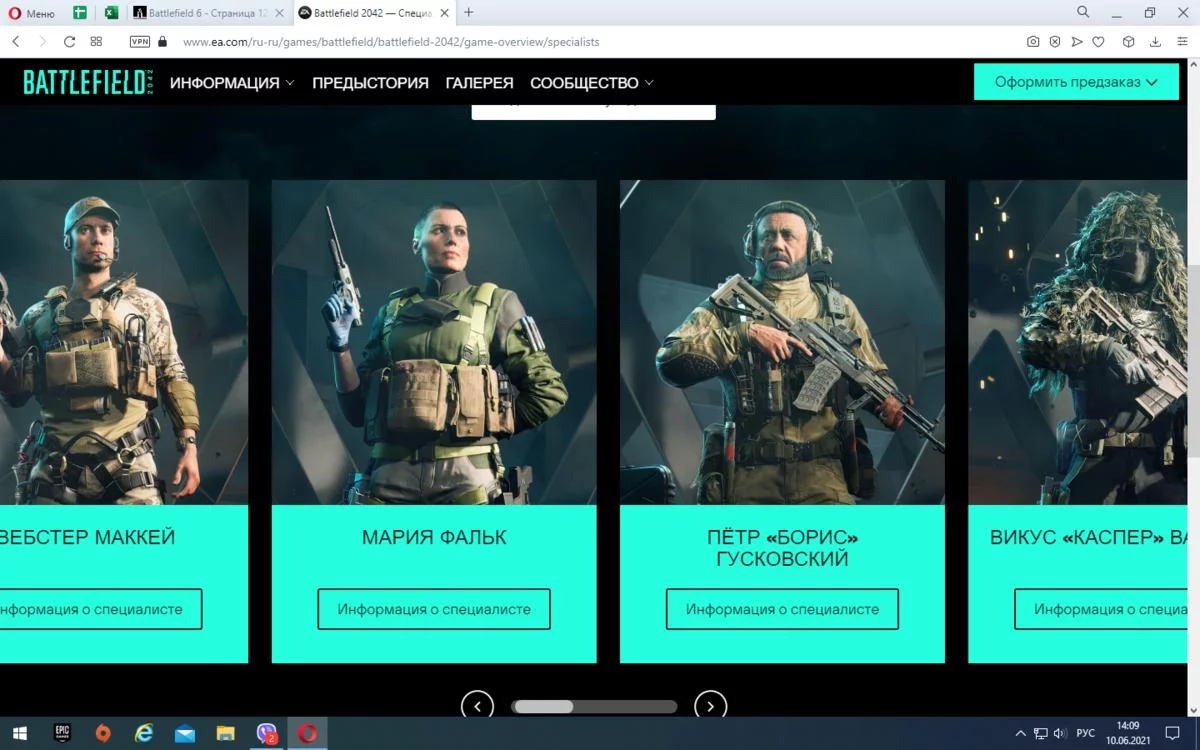Reload the current page
The width and height of the screenshot is (1200, 750).
pos(69,42)
